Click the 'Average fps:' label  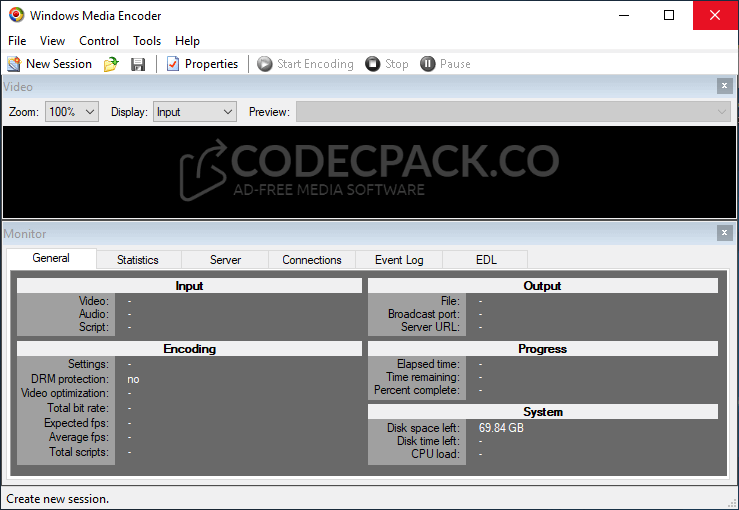[79, 437]
